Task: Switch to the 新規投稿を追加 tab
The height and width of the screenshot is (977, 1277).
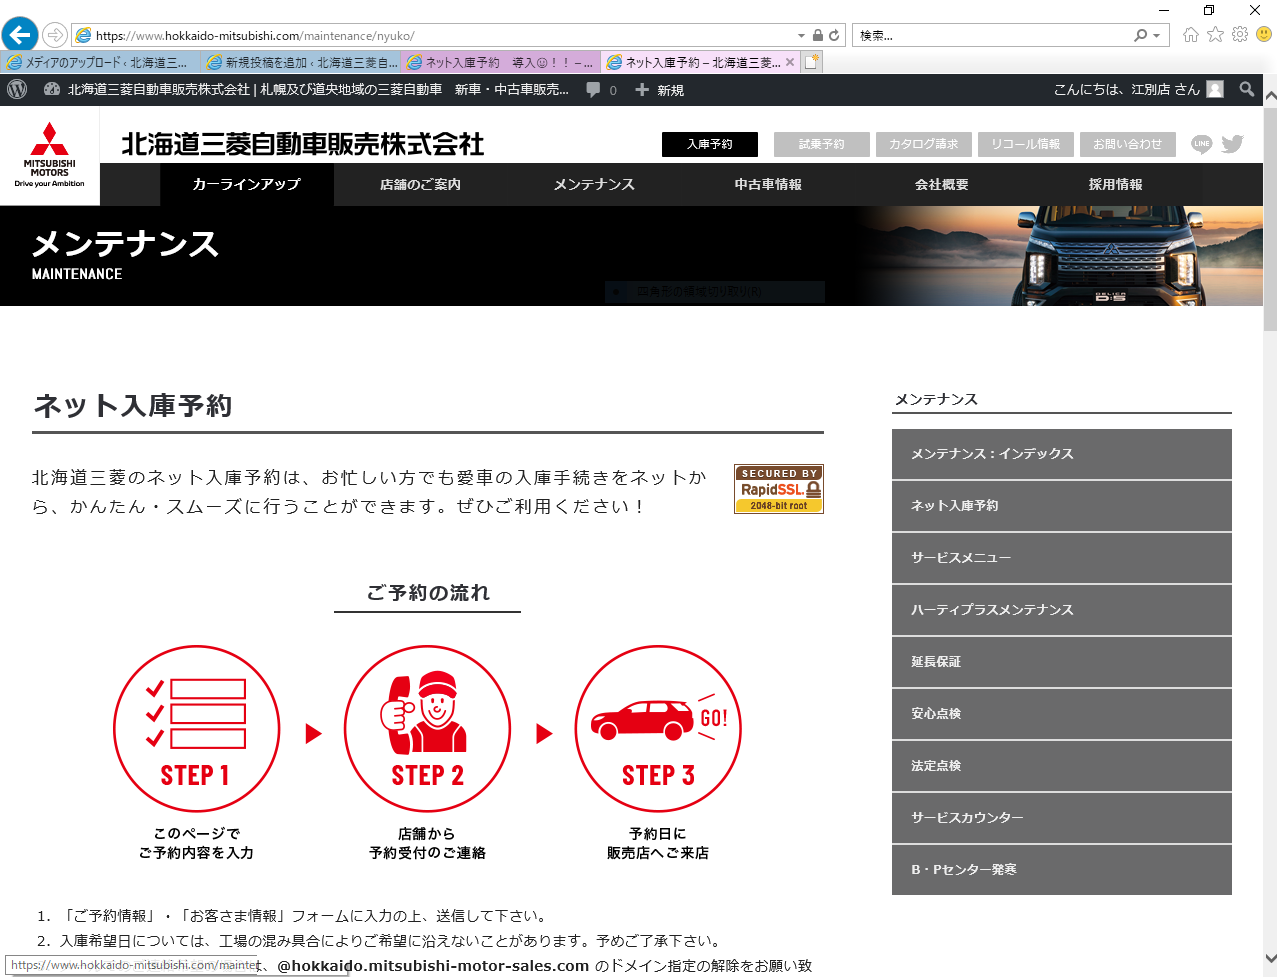Action: [x=301, y=62]
